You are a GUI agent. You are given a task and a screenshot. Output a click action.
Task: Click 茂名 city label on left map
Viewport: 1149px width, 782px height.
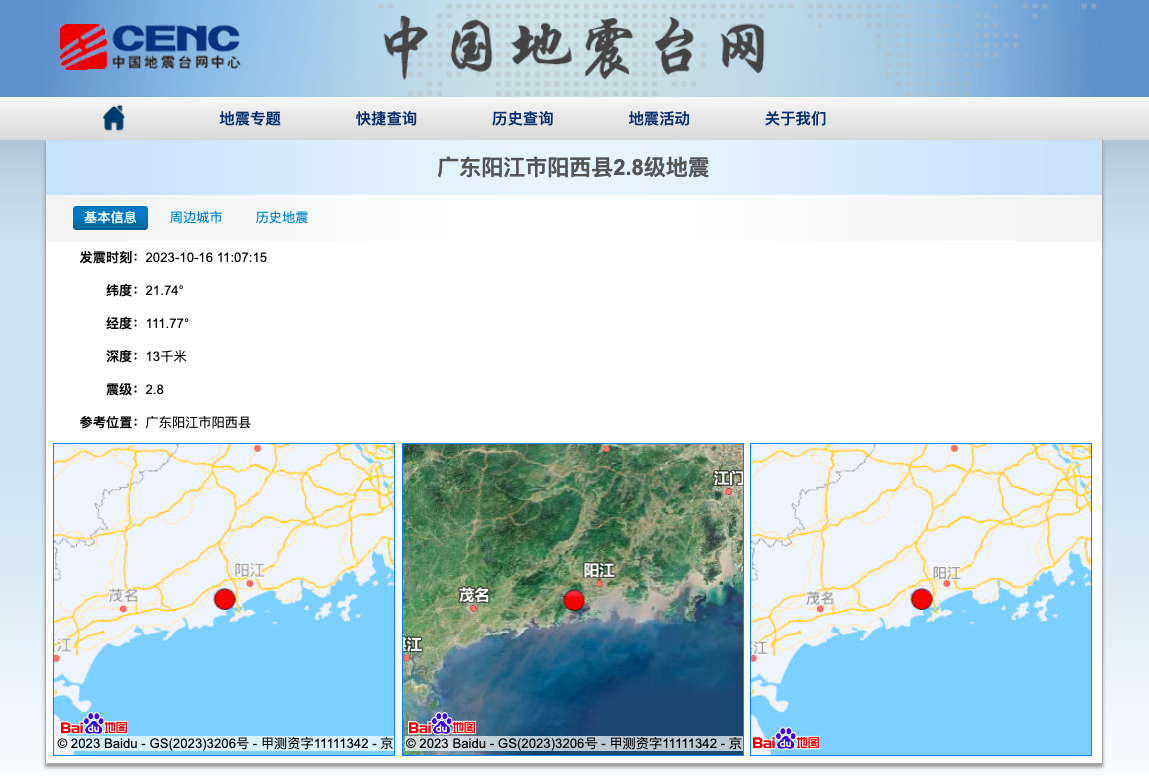coord(123,595)
